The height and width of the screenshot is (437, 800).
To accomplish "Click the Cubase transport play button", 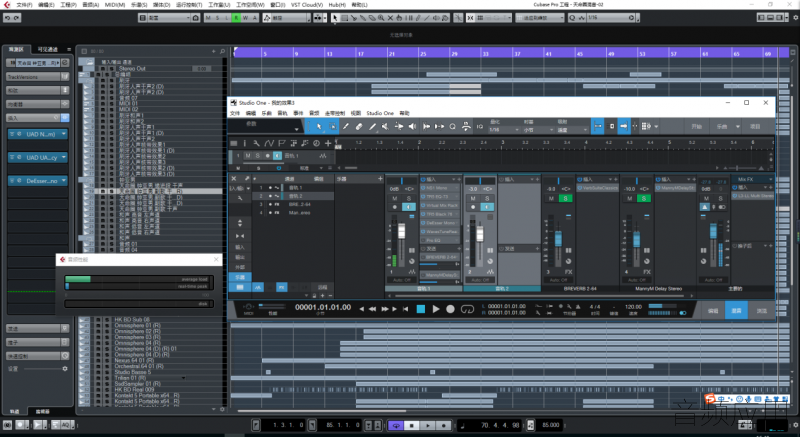I will [428, 425].
